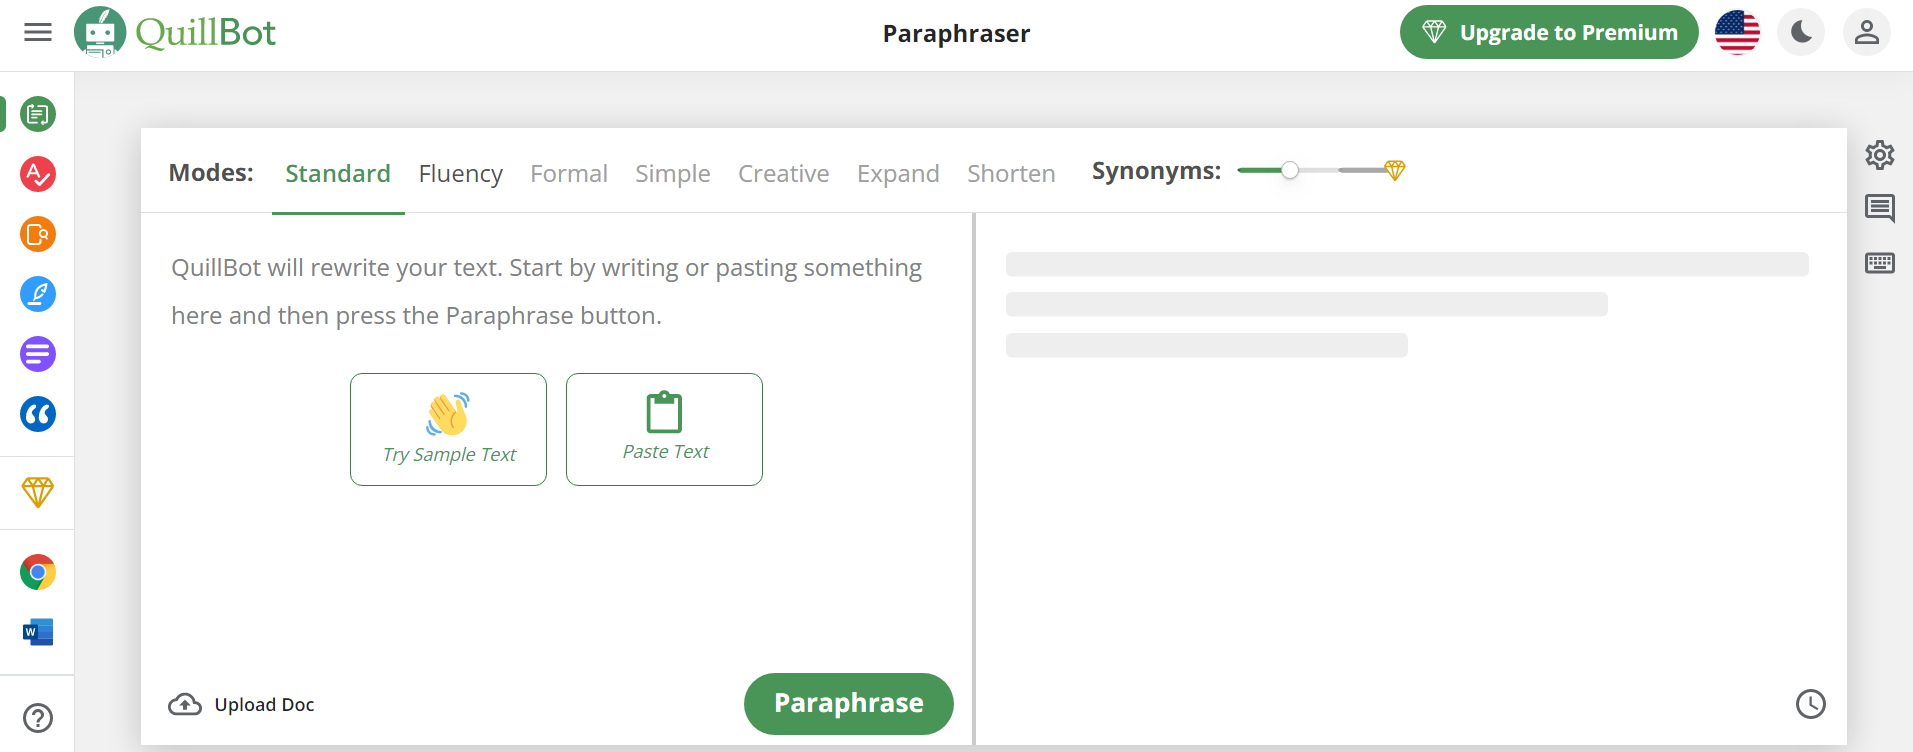Click the green Paraphrase button
This screenshot has height=752, width=1913.
[x=849, y=704]
